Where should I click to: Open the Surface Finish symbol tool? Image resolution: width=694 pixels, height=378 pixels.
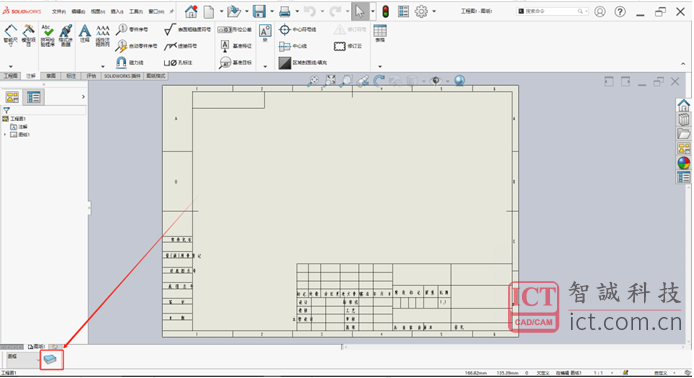click(x=187, y=30)
